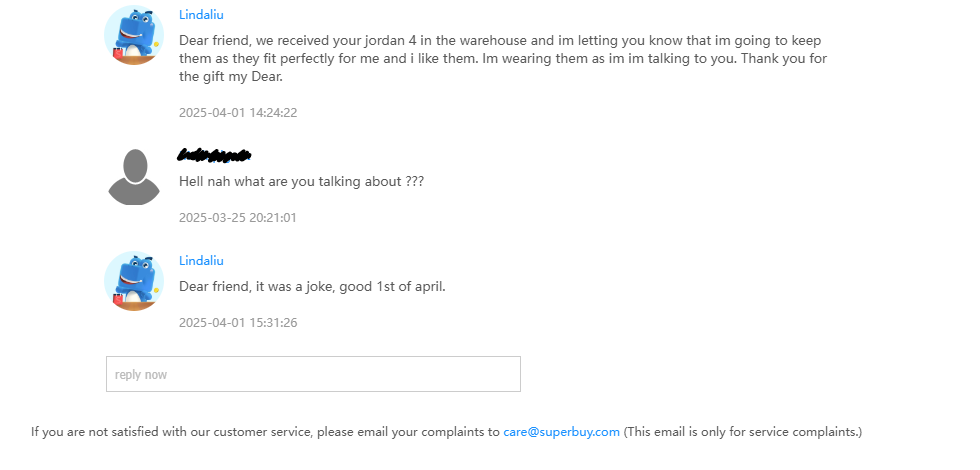The width and height of the screenshot is (980, 470).
Task: Click the "Hell nah what are you talking about" message
Action: click(301, 182)
